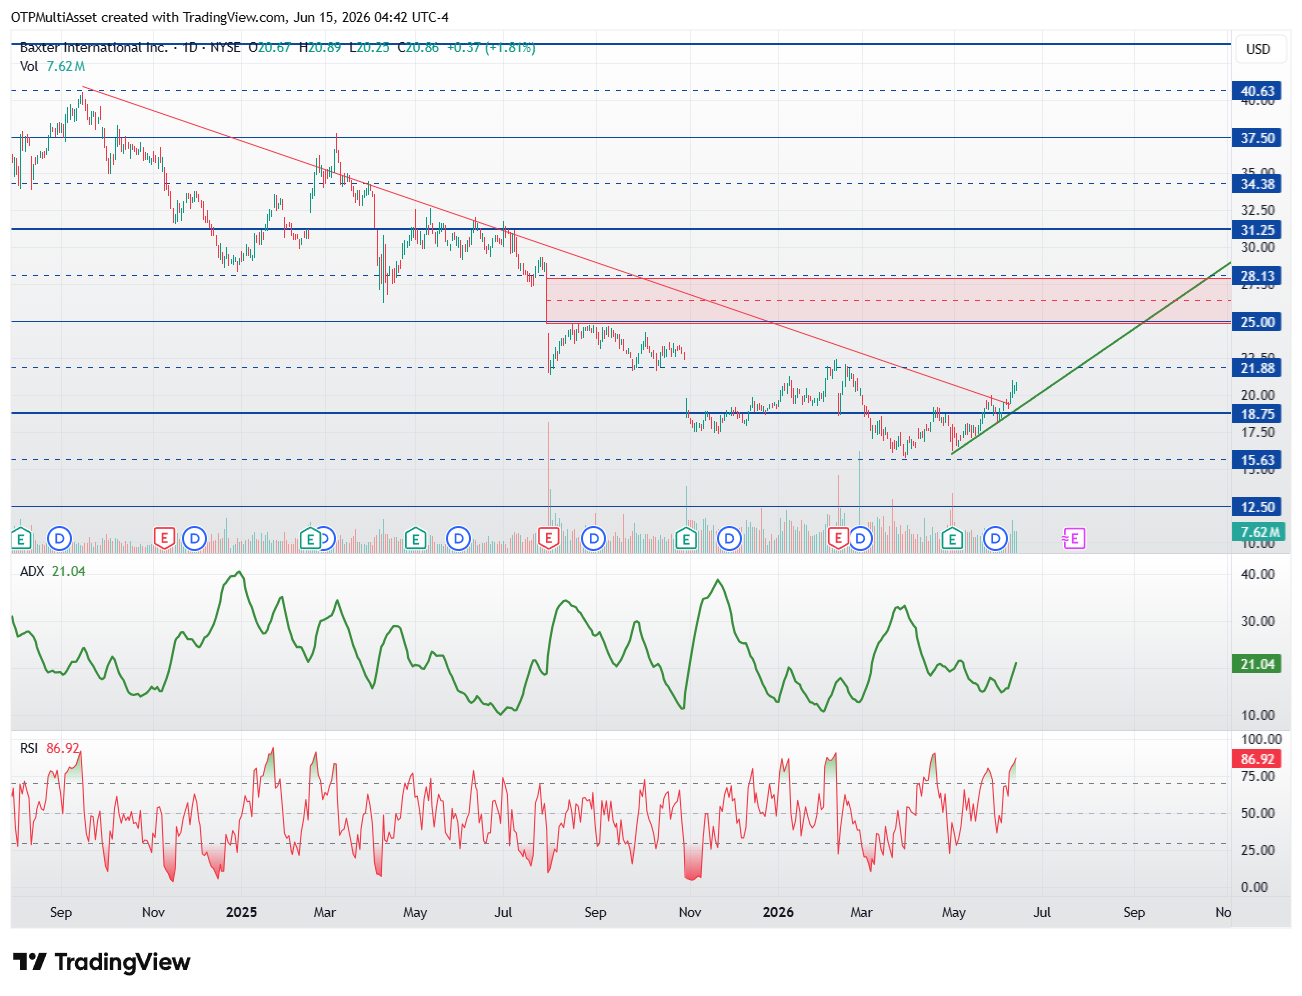Click the 40.63 price level label
This screenshot has height=996, width=1302.
(1257, 91)
